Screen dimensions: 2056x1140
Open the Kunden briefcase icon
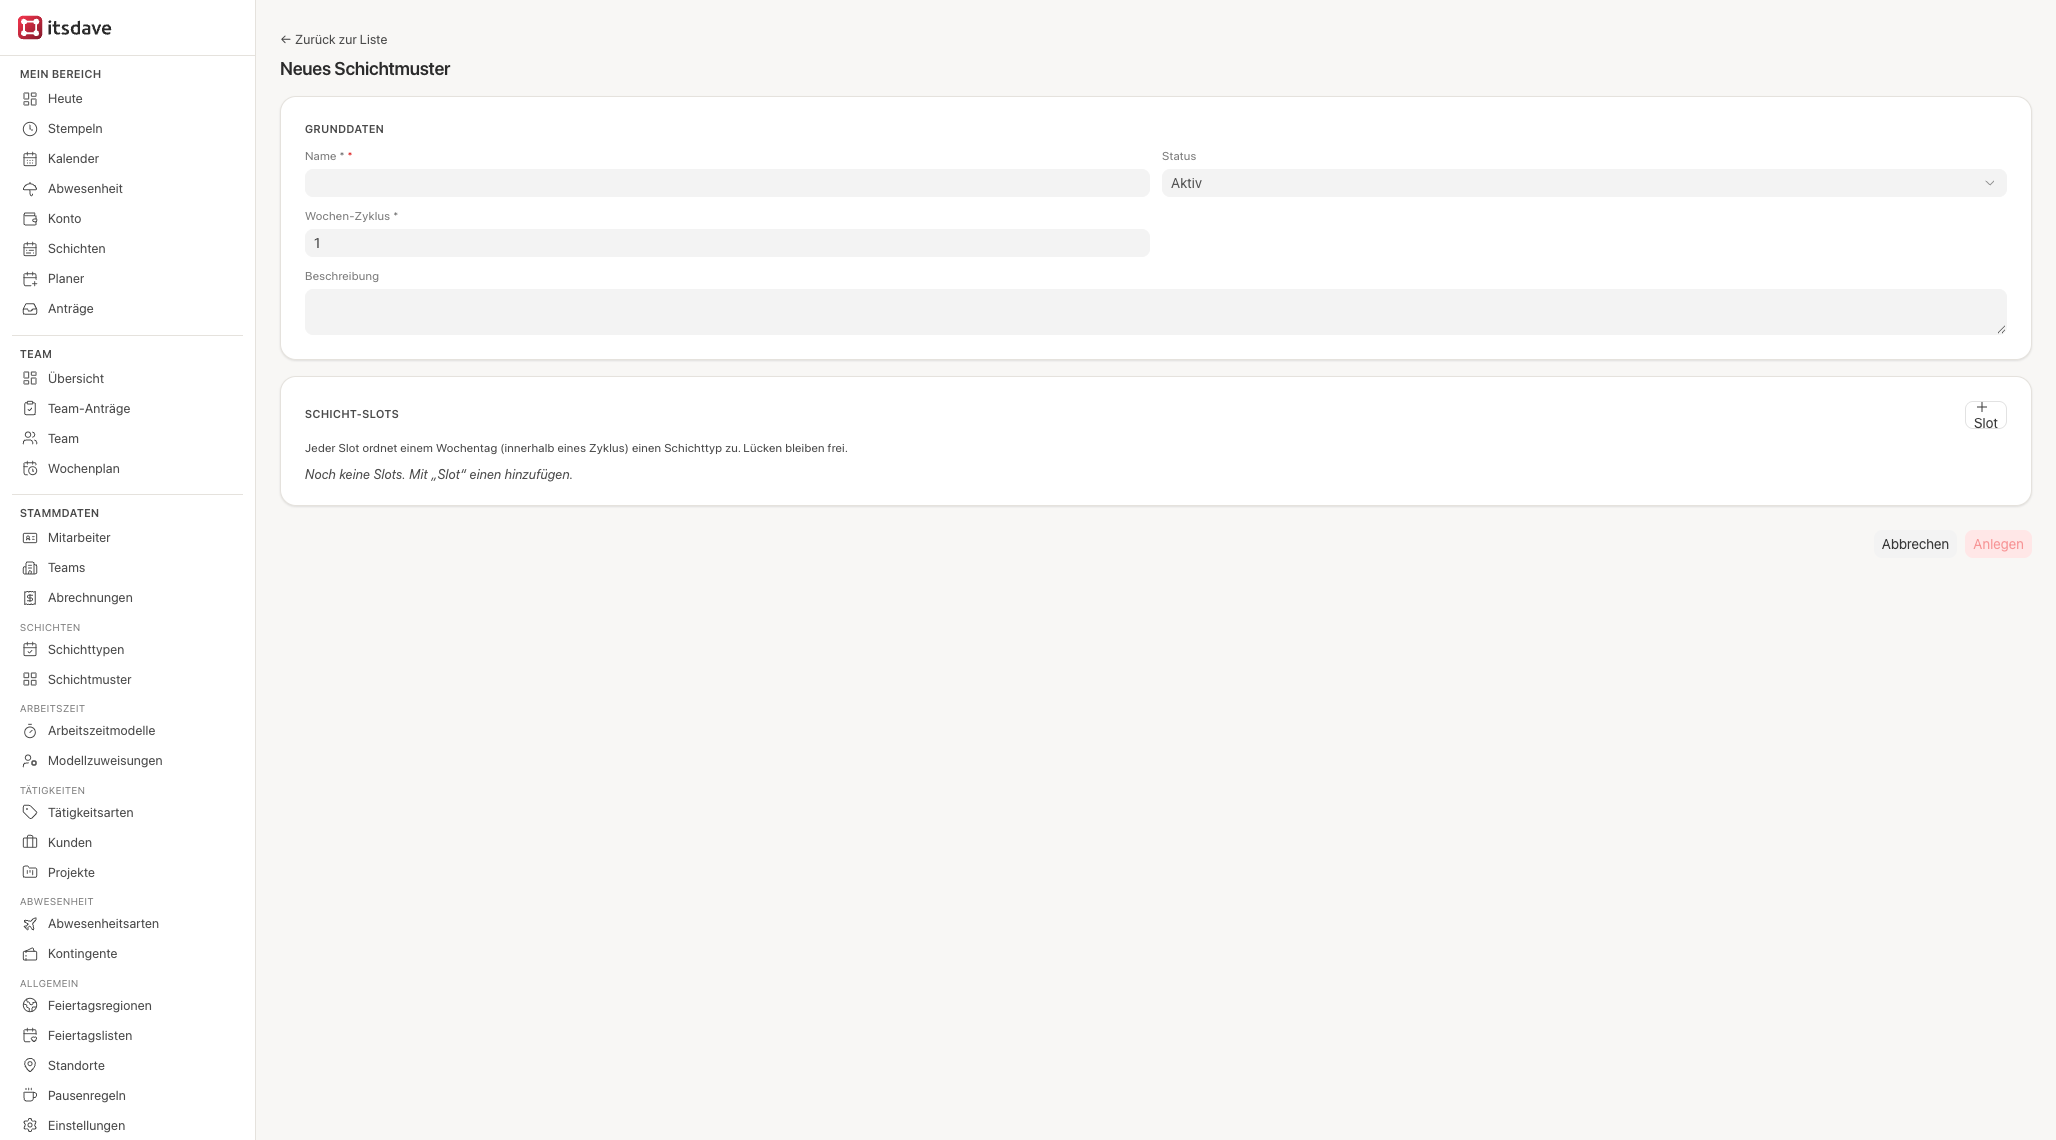point(30,843)
